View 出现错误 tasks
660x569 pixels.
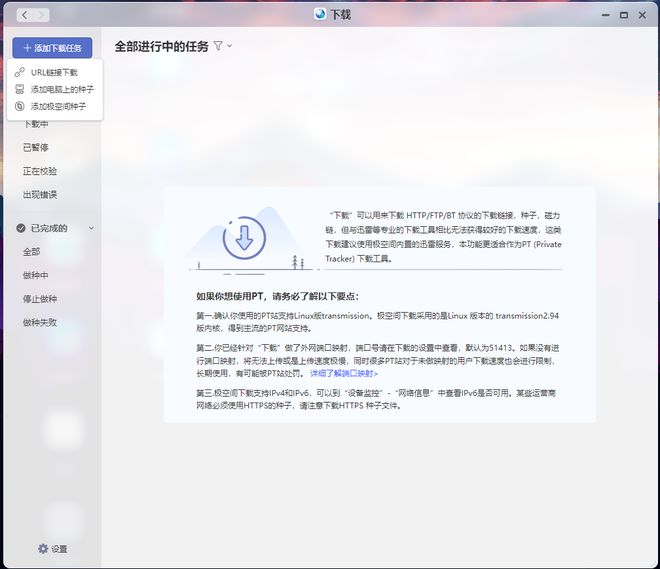click(40, 194)
